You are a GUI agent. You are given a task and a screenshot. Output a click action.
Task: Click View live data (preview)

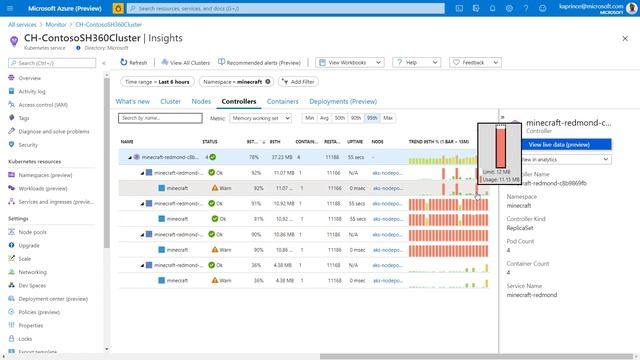[x=567, y=144]
